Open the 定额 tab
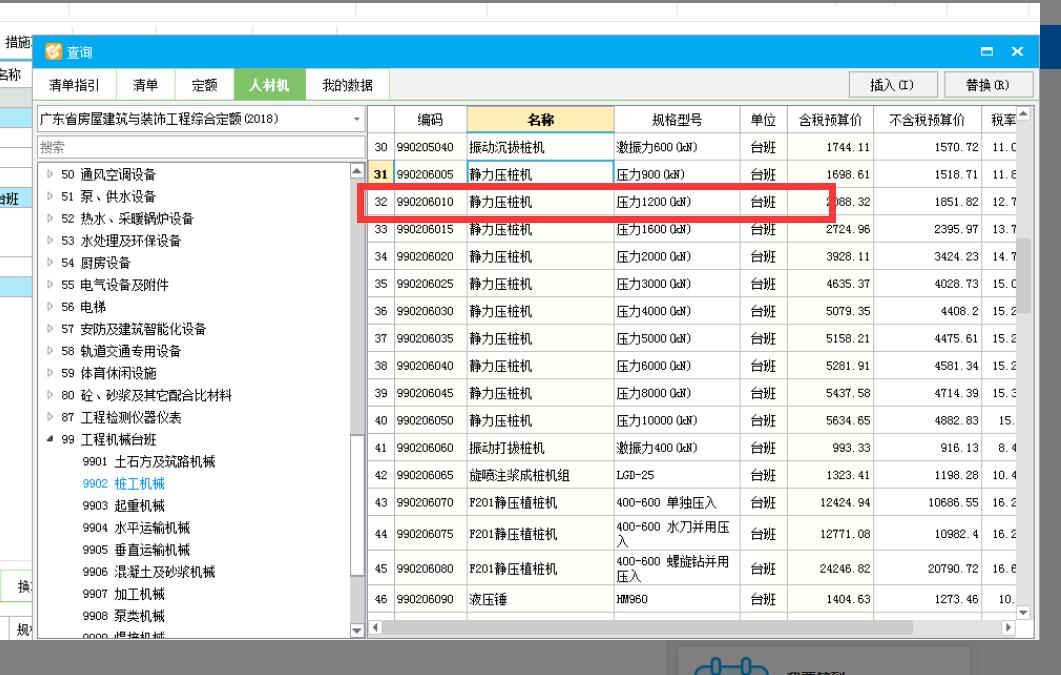The width and height of the screenshot is (1061, 675). point(204,85)
